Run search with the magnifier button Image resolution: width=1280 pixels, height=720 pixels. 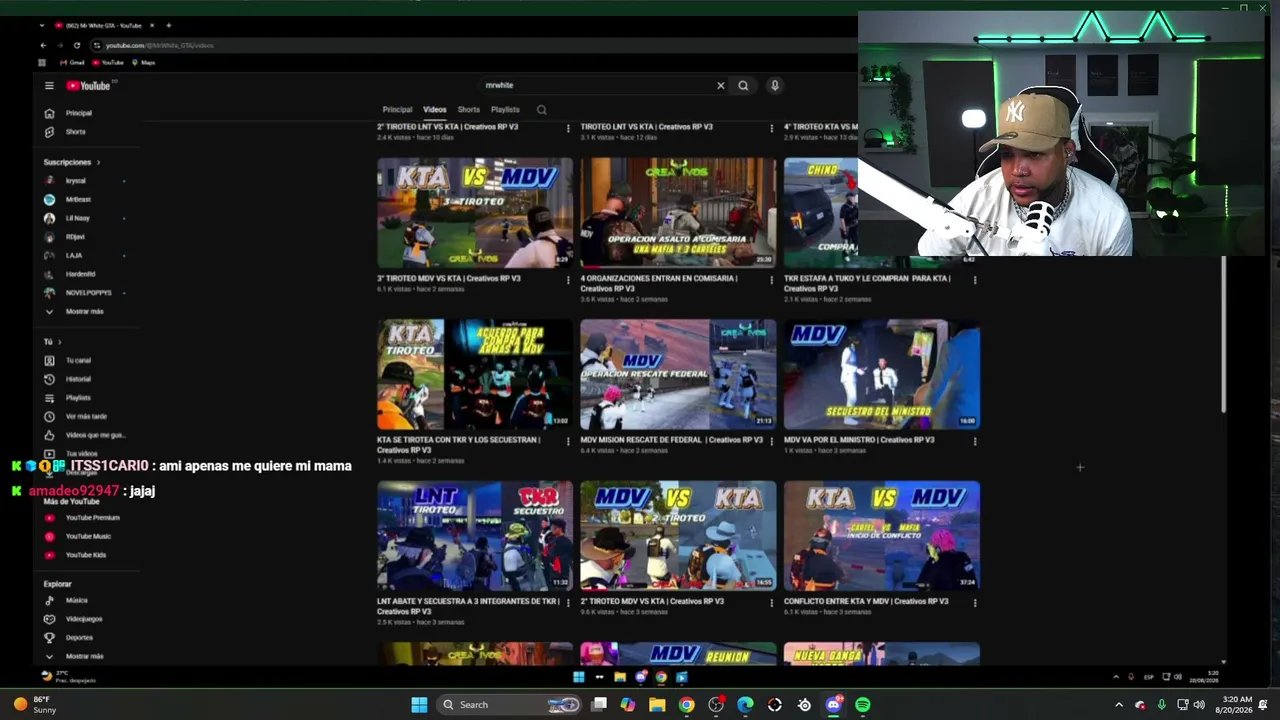pyautogui.click(x=743, y=86)
